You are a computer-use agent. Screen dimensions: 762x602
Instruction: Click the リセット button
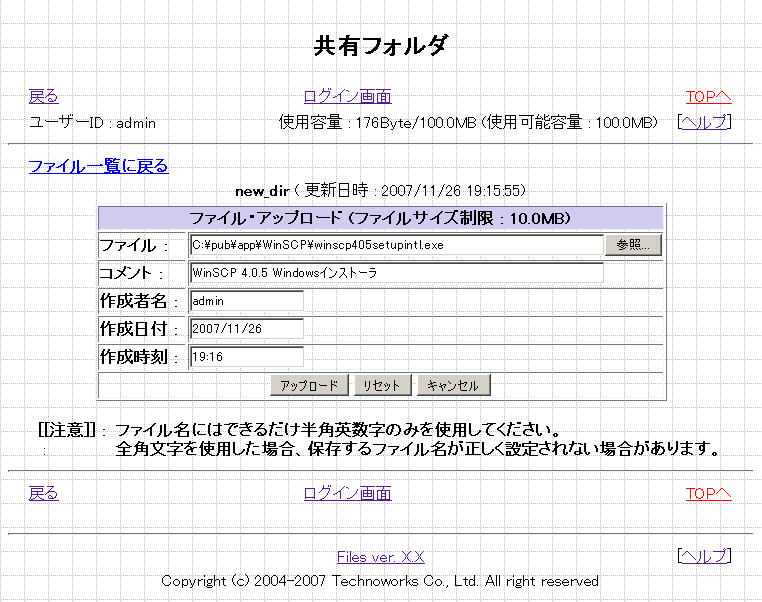[381, 386]
